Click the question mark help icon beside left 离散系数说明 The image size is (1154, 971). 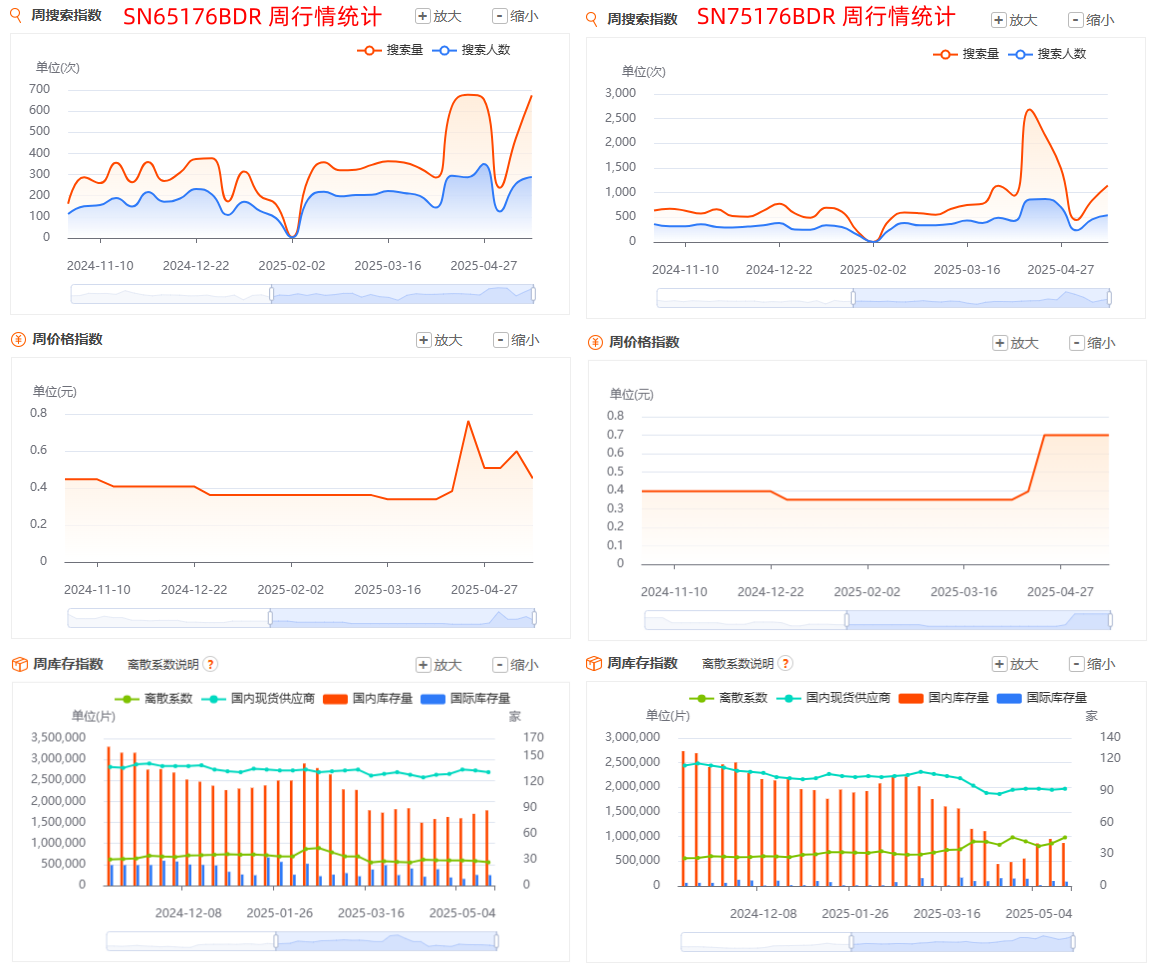click(x=211, y=664)
